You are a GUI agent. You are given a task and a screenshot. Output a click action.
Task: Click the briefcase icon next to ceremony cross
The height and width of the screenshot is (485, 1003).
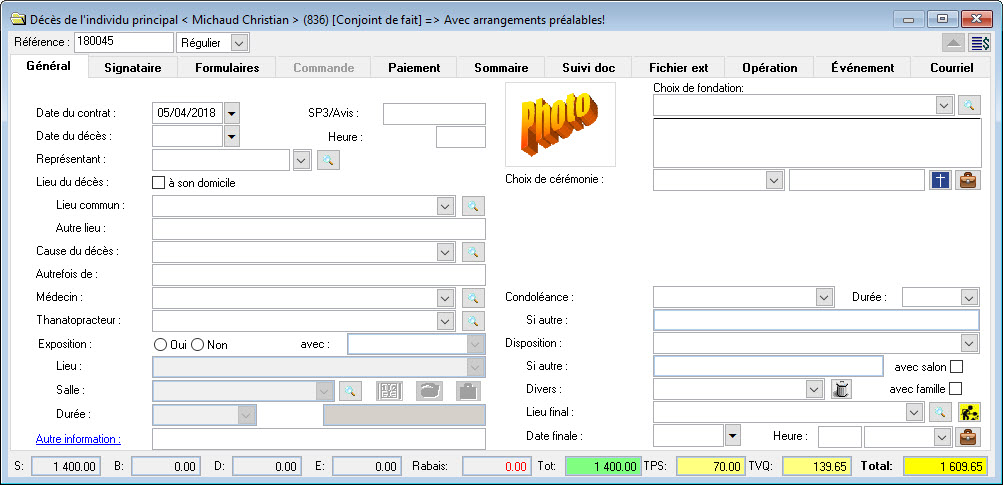[968, 180]
